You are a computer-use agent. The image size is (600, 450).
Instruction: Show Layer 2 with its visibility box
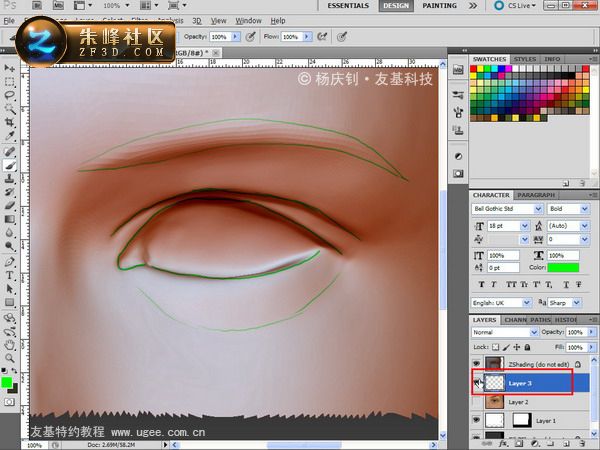[x=476, y=402]
